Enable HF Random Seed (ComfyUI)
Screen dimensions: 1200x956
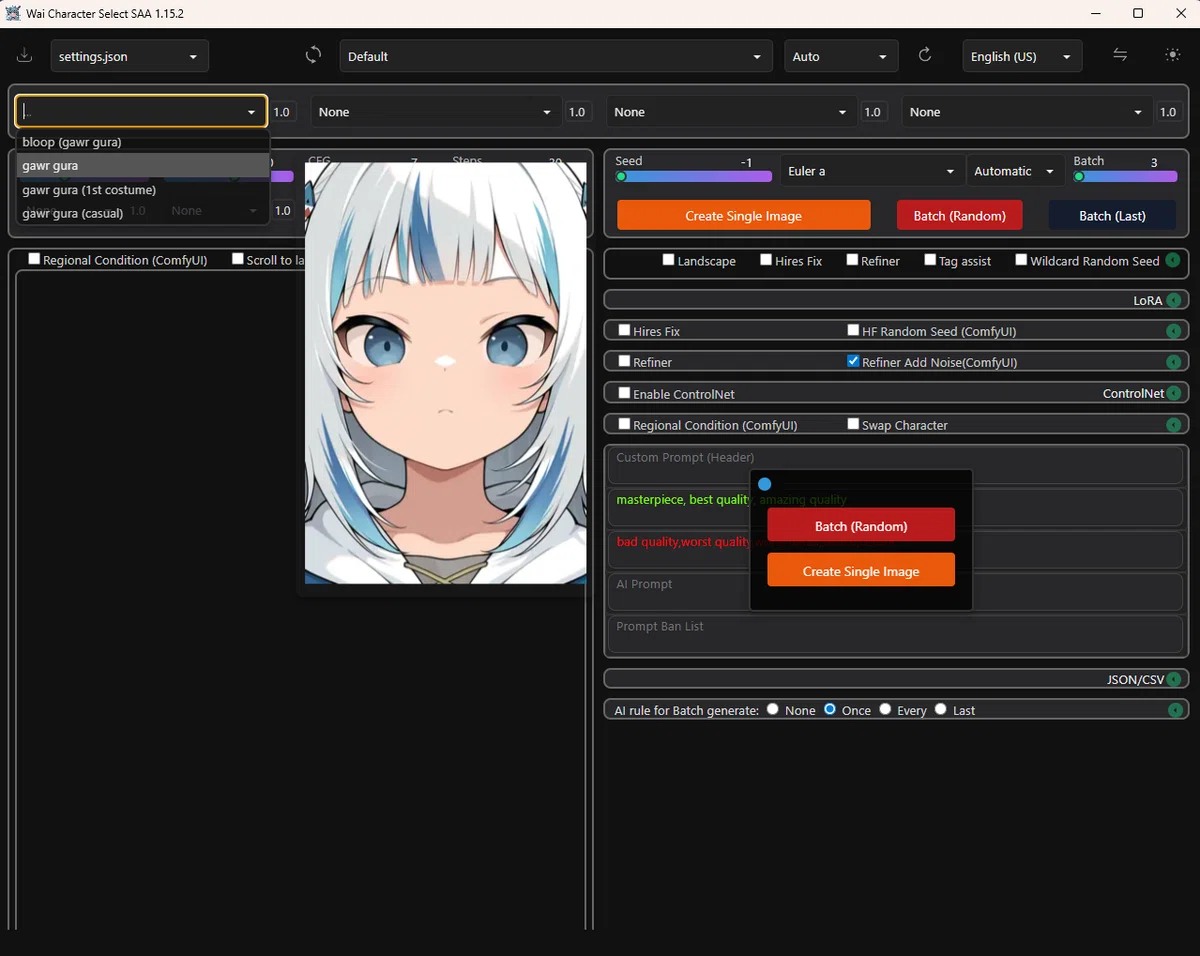[x=853, y=330]
